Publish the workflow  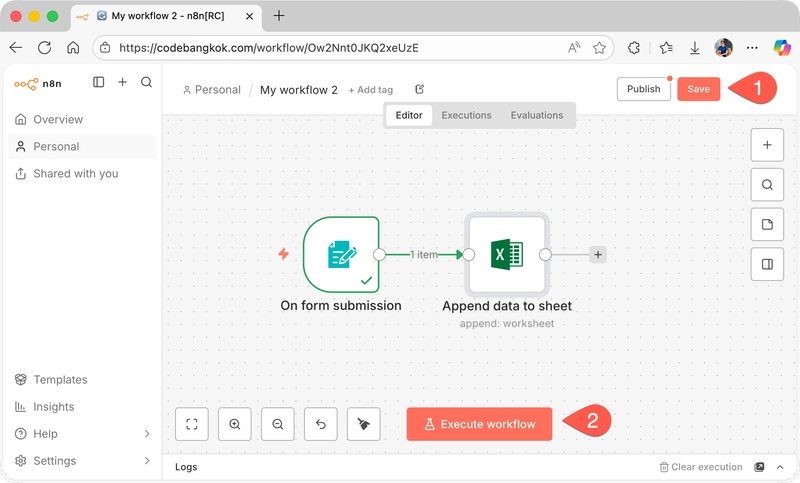click(643, 89)
